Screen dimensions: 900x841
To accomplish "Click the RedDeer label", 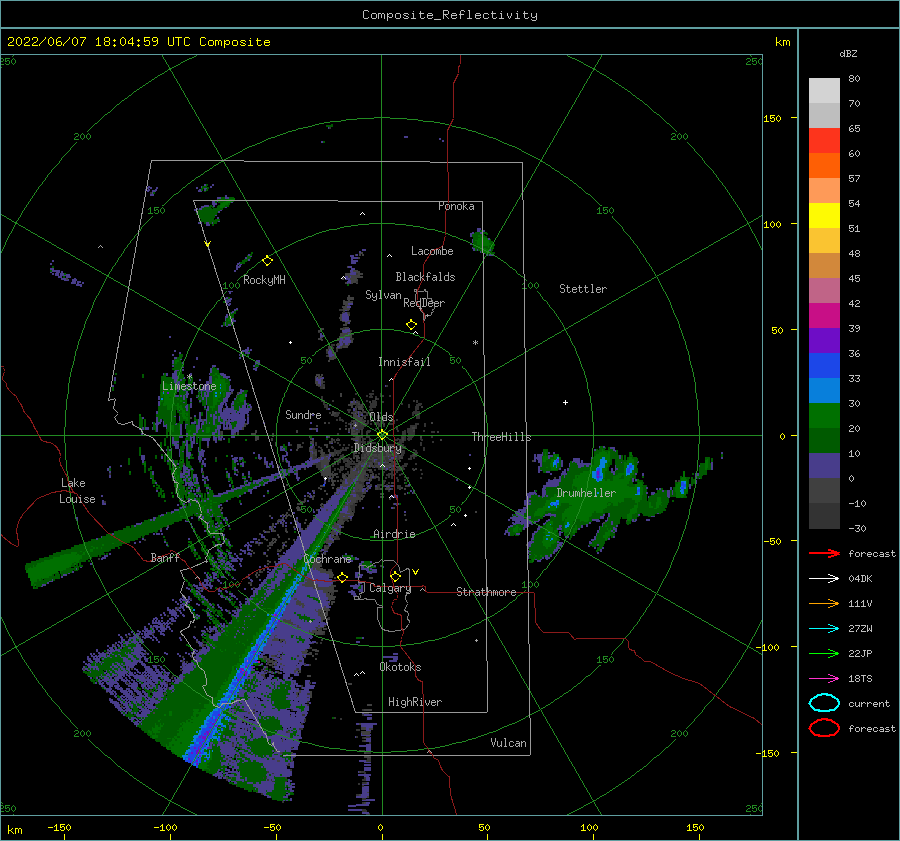I will pyautogui.click(x=424, y=303).
